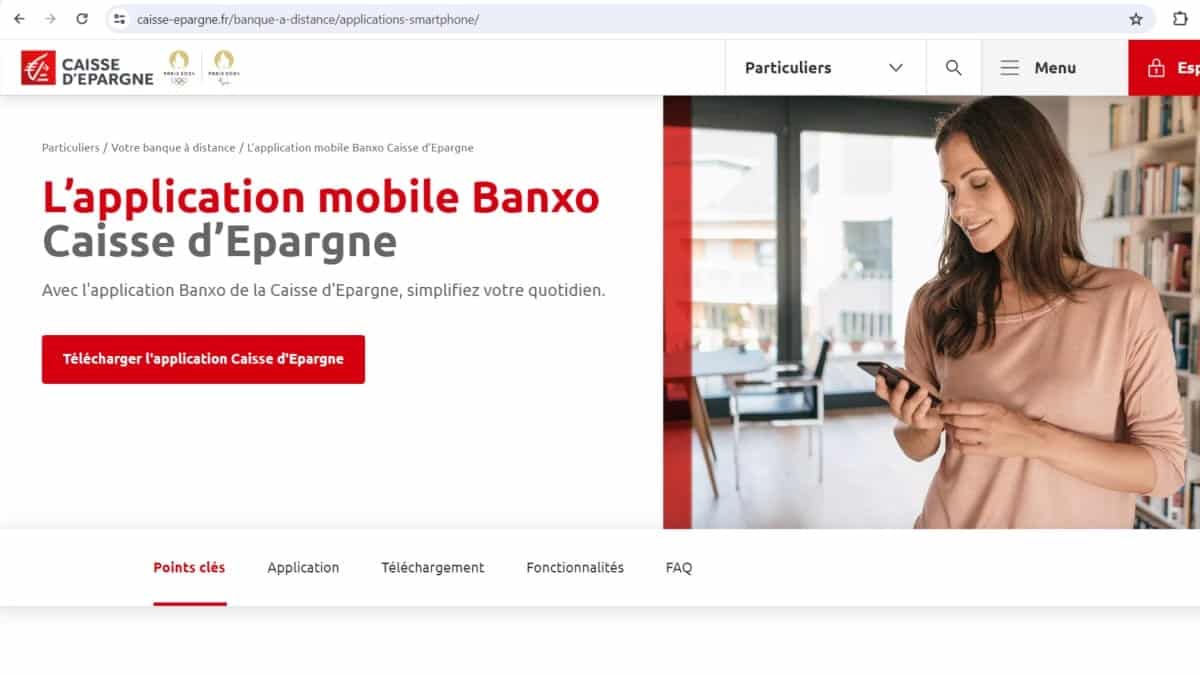Click the red padlock login icon

tap(1156, 68)
